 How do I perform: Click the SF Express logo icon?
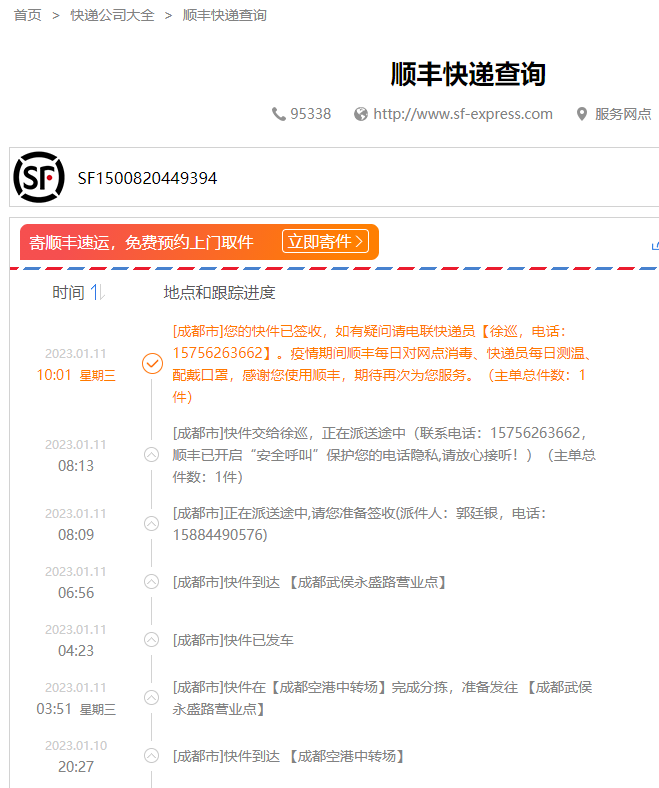tap(39, 177)
